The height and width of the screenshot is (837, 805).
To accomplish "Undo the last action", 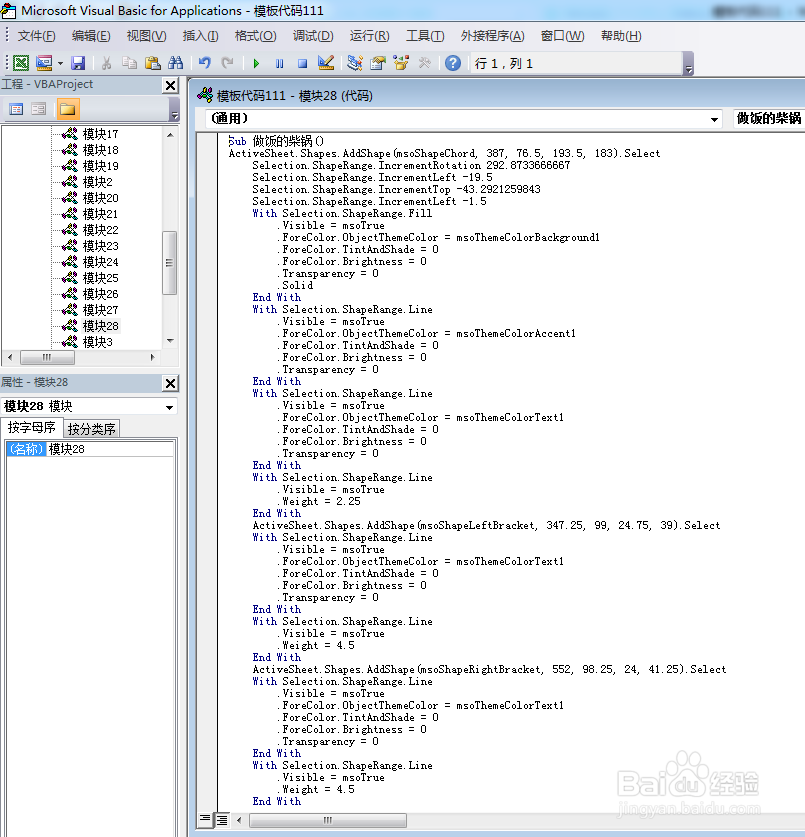I will pyautogui.click(x=204, y=63).
